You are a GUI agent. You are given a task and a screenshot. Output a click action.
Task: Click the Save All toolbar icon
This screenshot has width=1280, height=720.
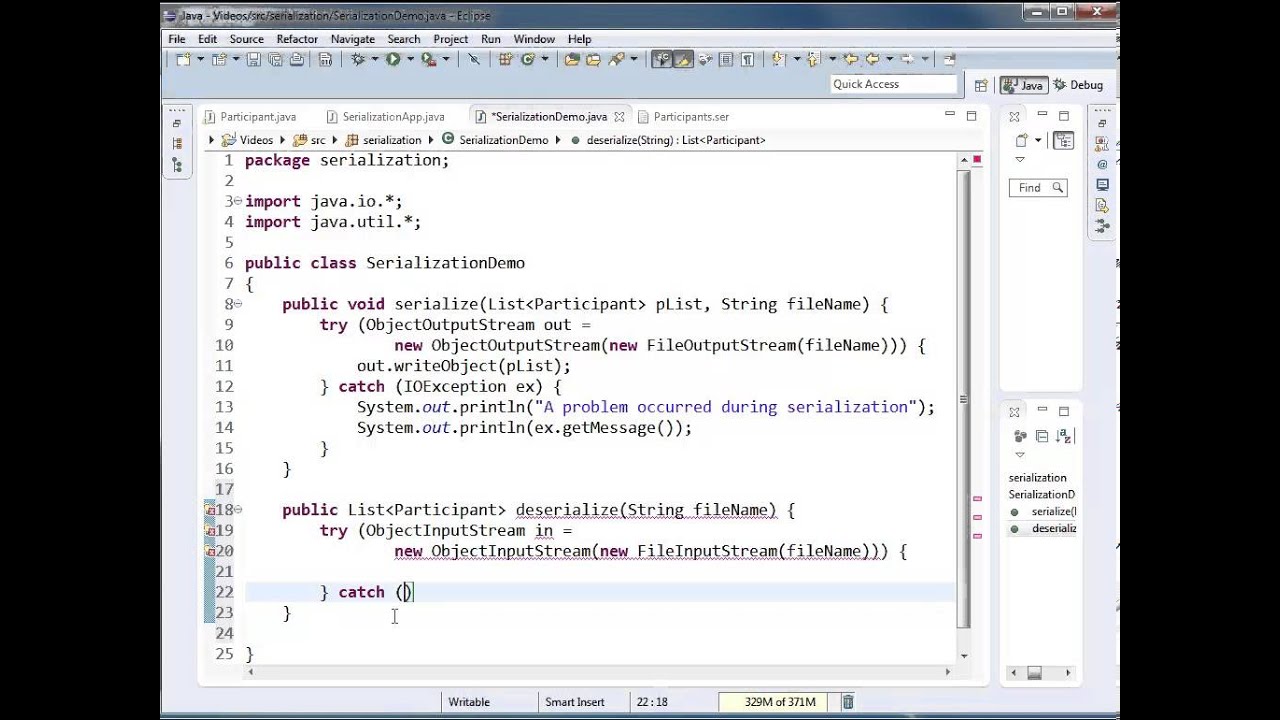[x=275, y=60]
